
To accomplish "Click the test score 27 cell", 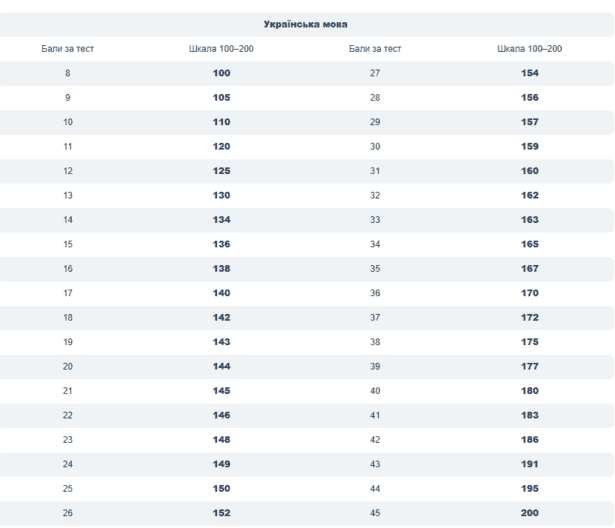I will (375, 73).
